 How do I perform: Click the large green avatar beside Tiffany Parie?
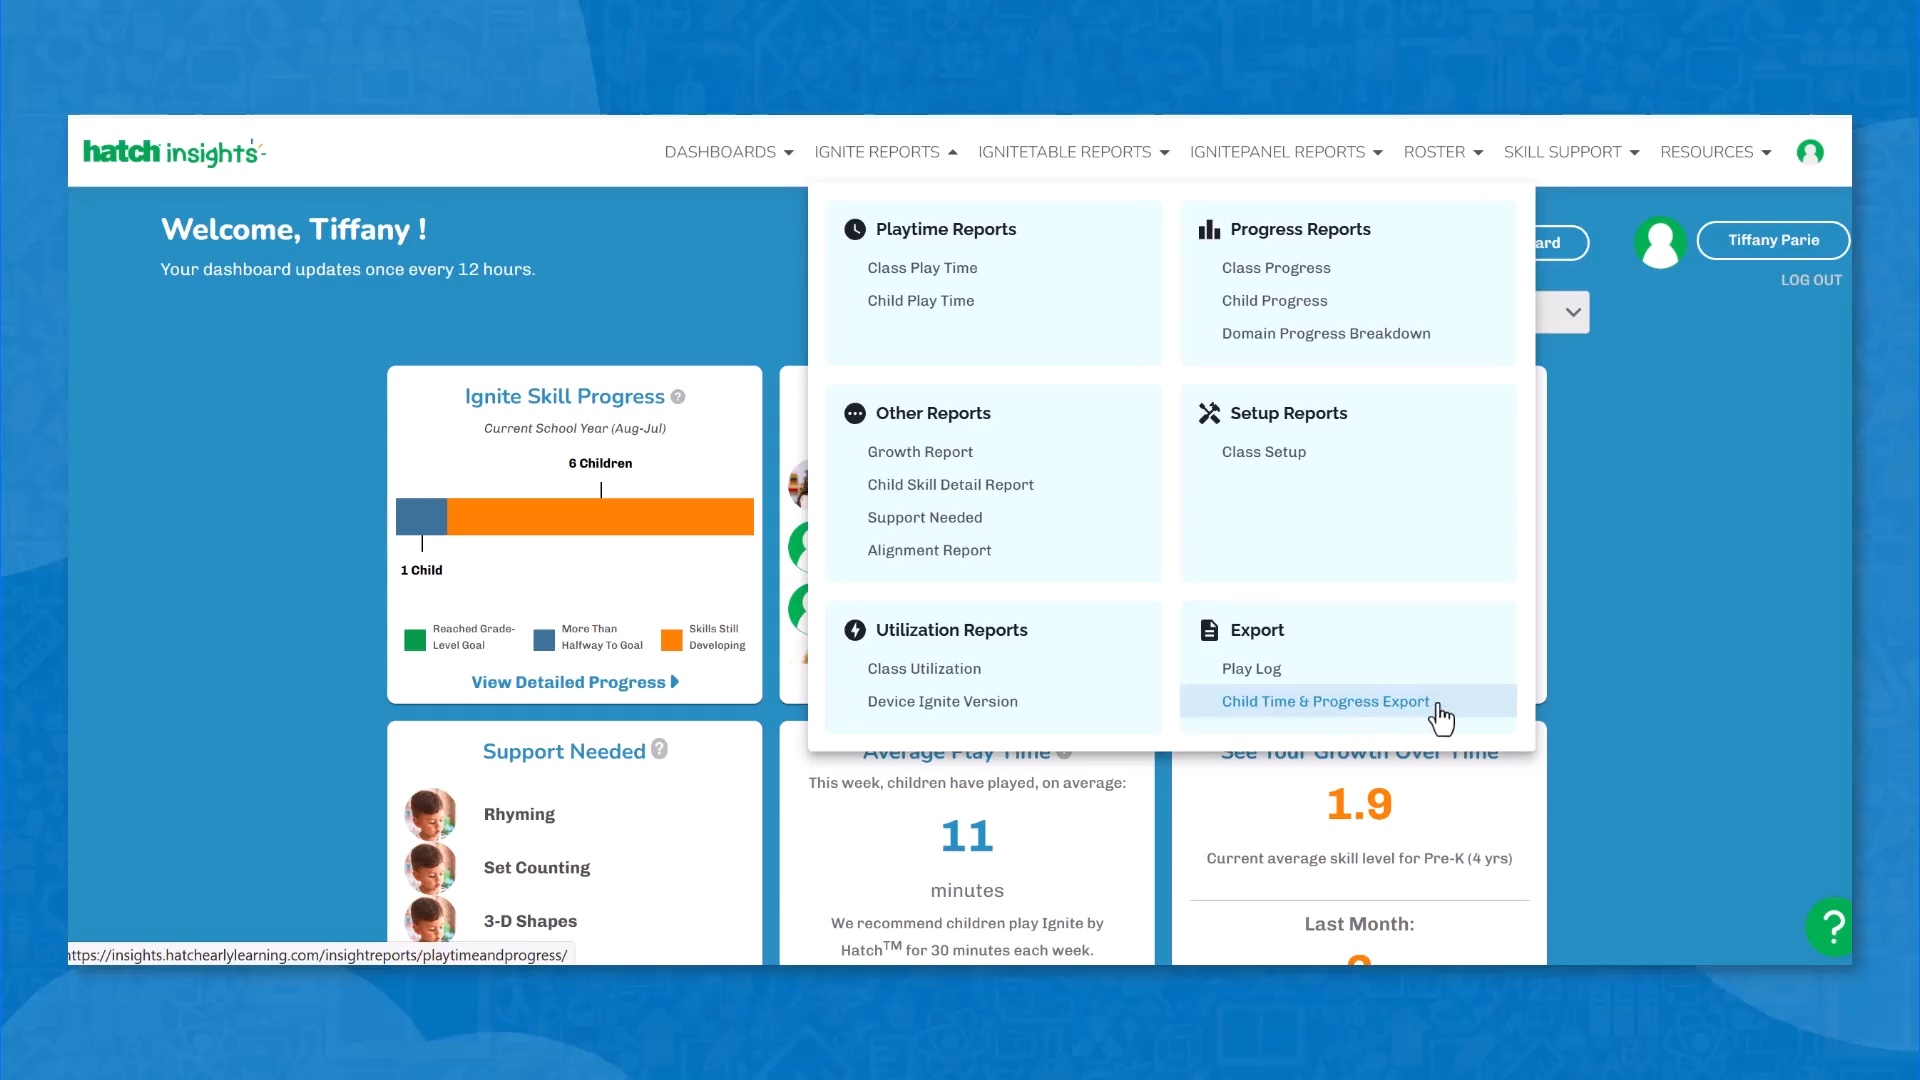tap(1660, 242)
